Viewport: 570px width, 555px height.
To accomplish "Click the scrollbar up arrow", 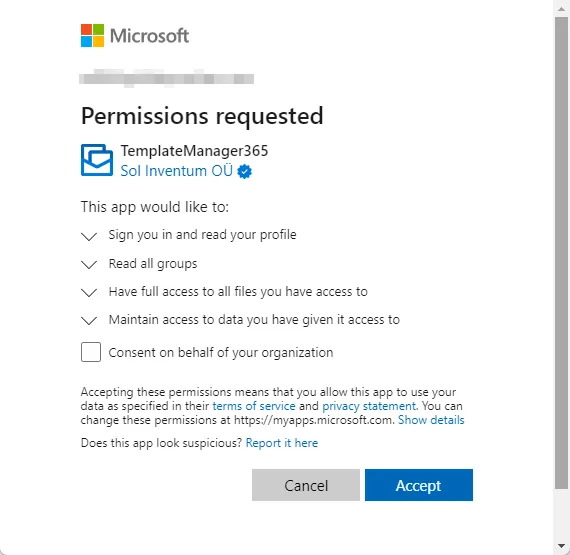I will (562, 9).
